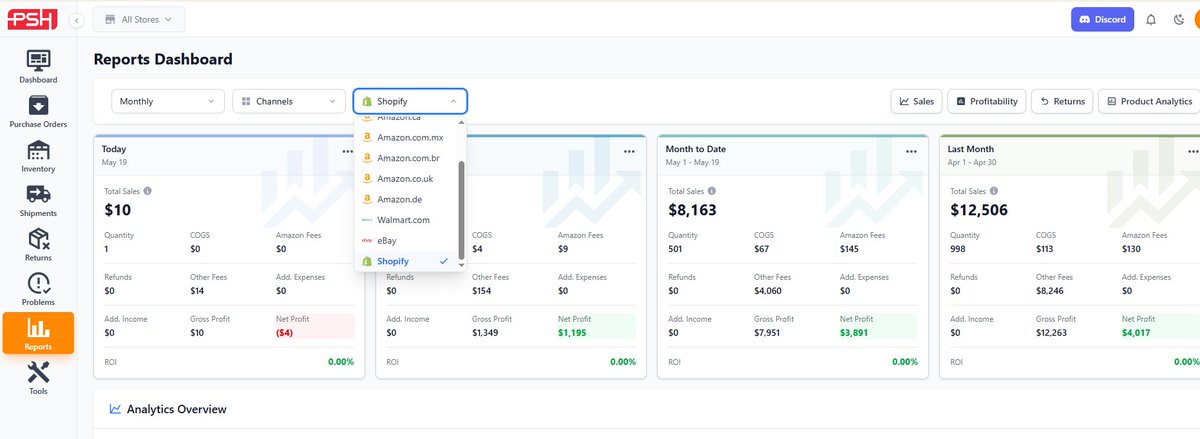Click the Analytics Overview chart icon
The width and height of the screenshot is (1200, 439).
click(115, 409)
